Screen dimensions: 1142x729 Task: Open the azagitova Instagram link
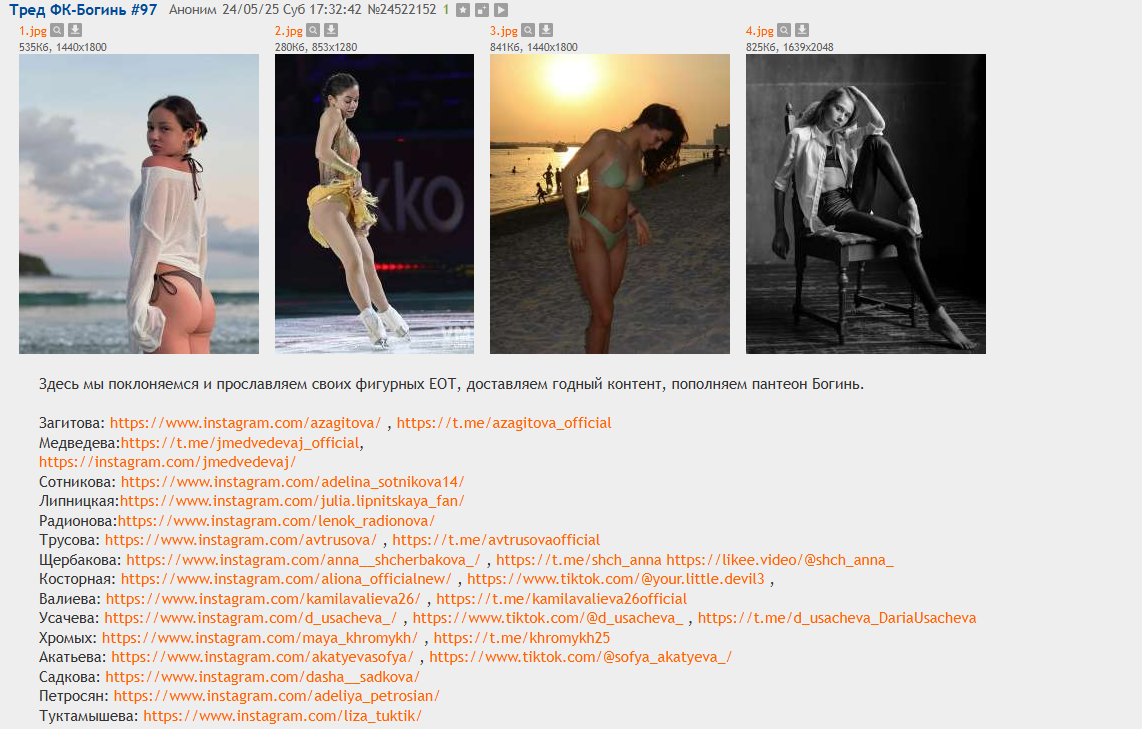point(245,423)
